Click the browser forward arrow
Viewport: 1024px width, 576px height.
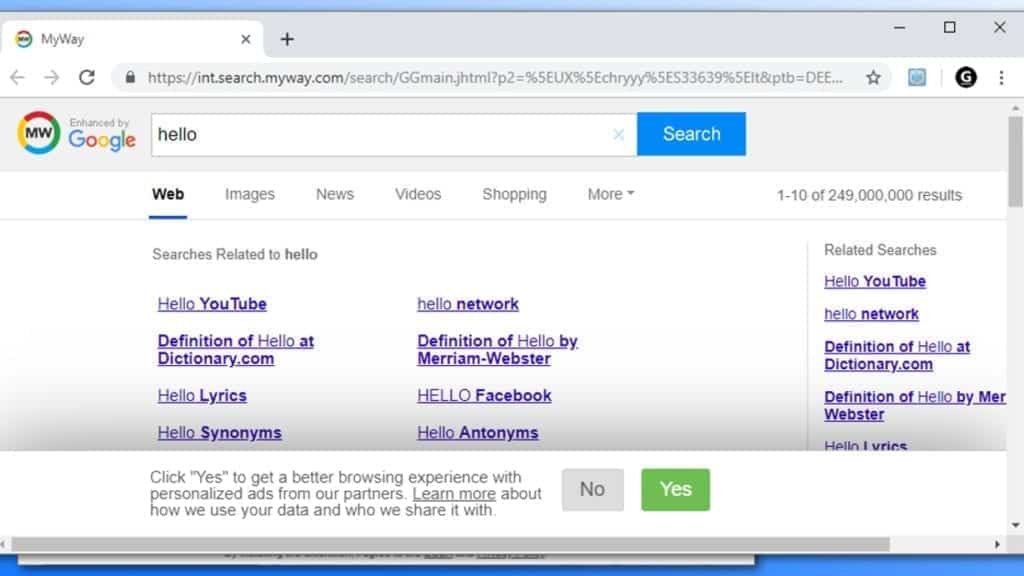52,78
